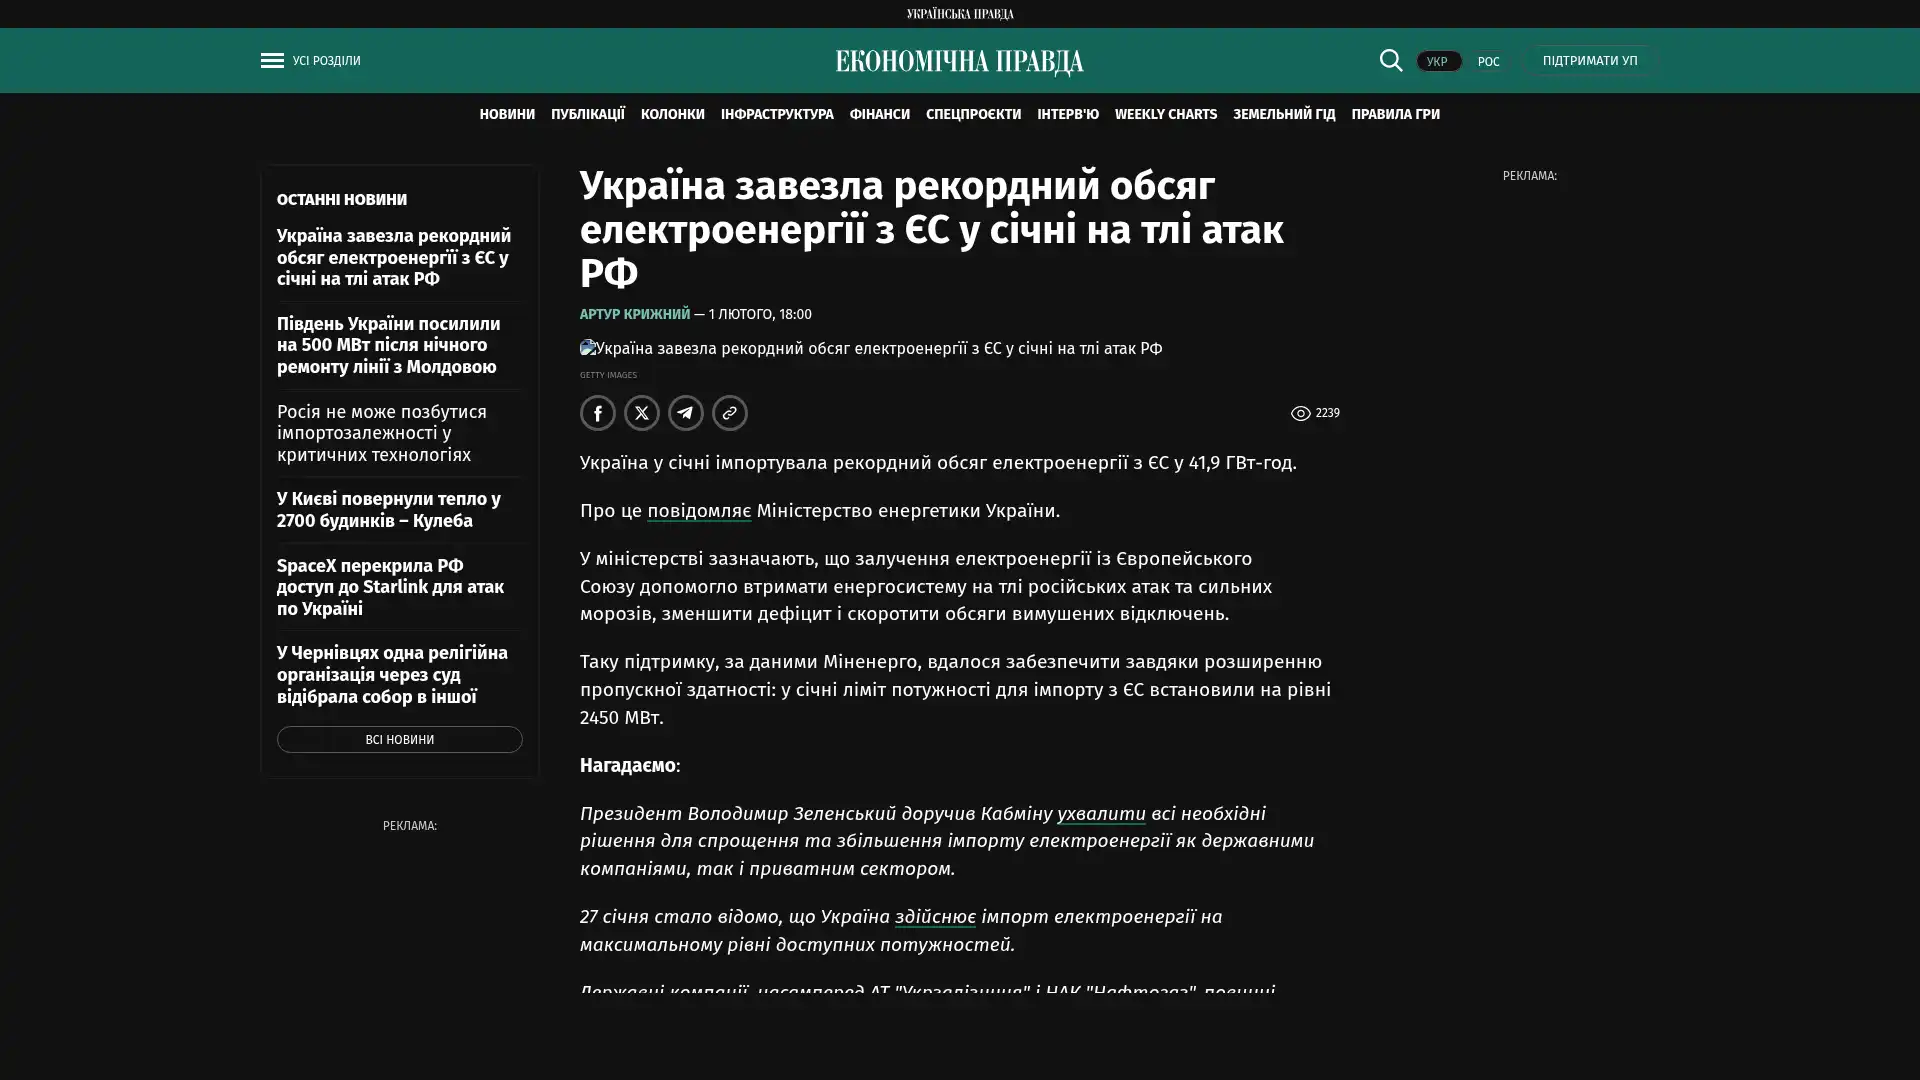The image size is (1920, 1080).
Task: Click the broken article header image
Action: (x=870, y=349)
